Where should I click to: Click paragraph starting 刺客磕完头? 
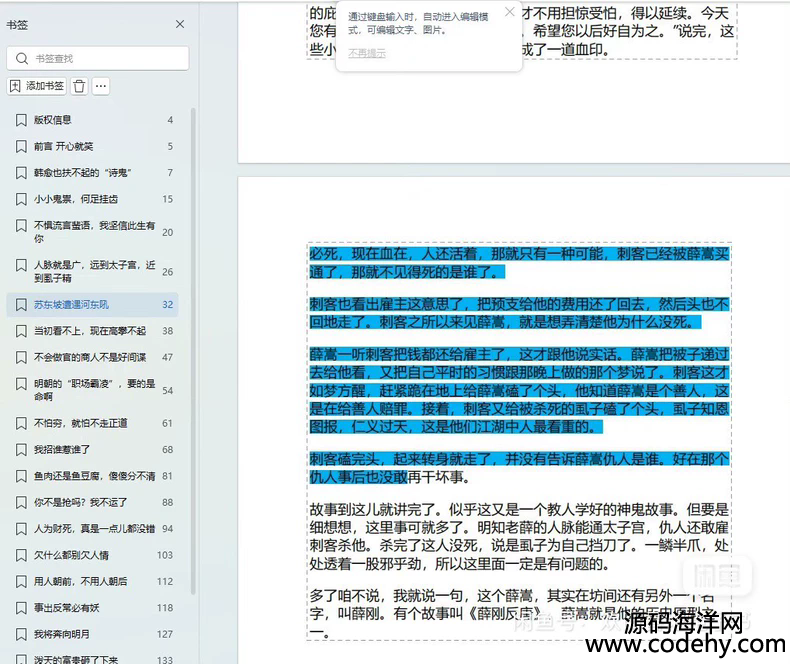[519, 468]
